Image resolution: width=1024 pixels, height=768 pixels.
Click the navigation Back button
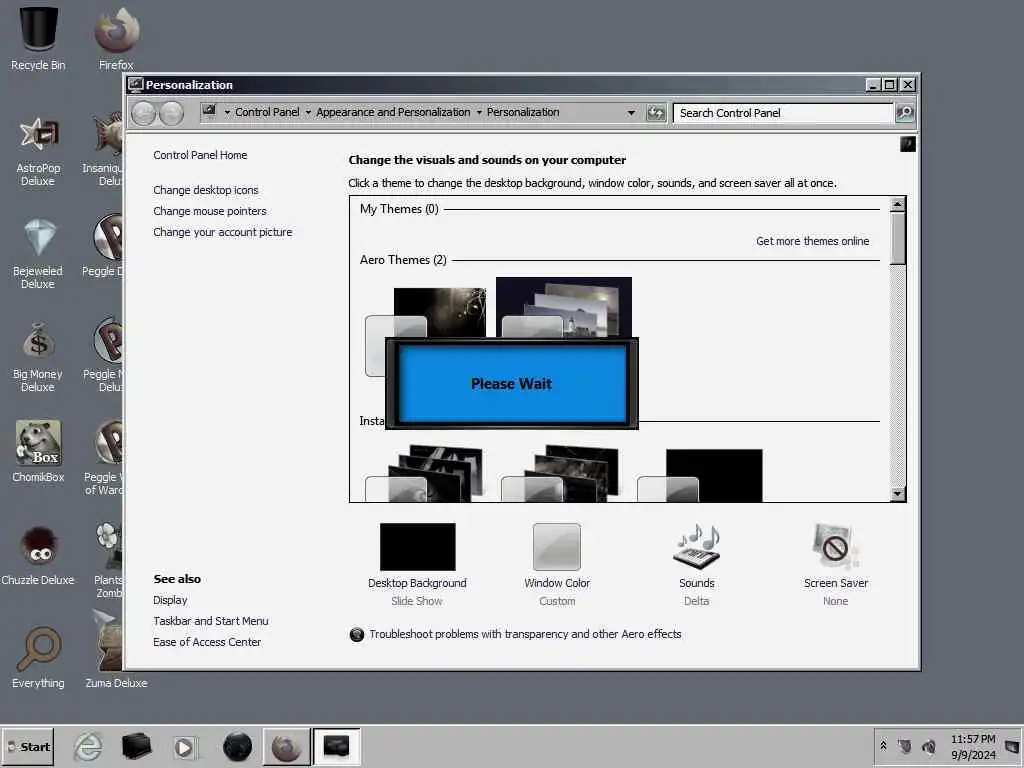pos(144,114)
